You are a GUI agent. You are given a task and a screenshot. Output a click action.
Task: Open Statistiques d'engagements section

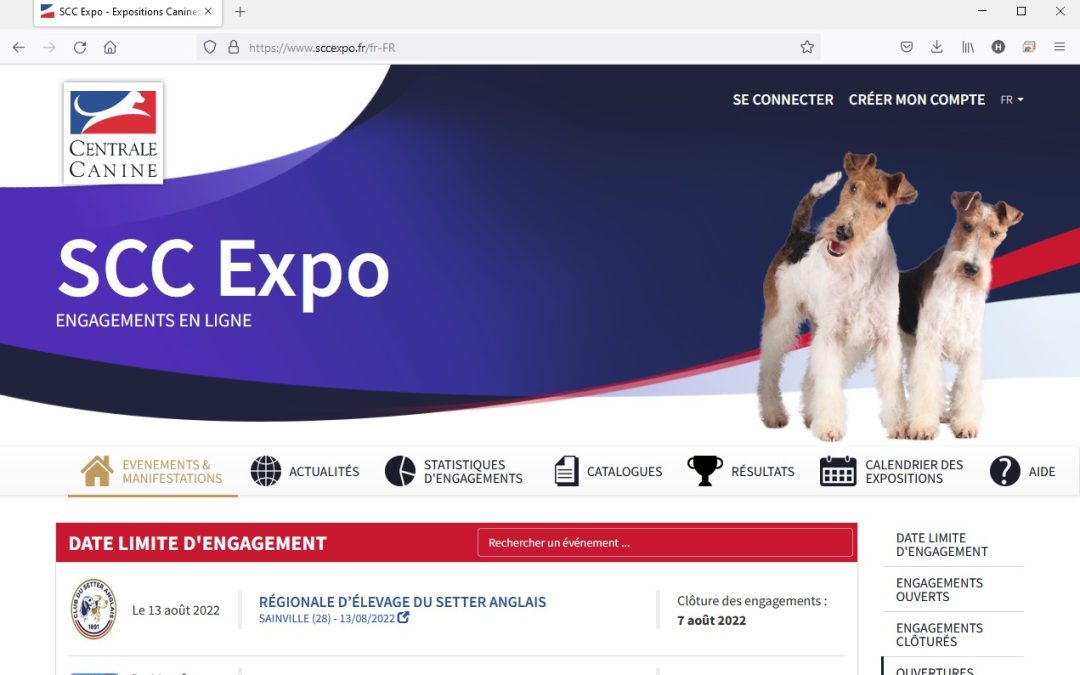point(473,472)
